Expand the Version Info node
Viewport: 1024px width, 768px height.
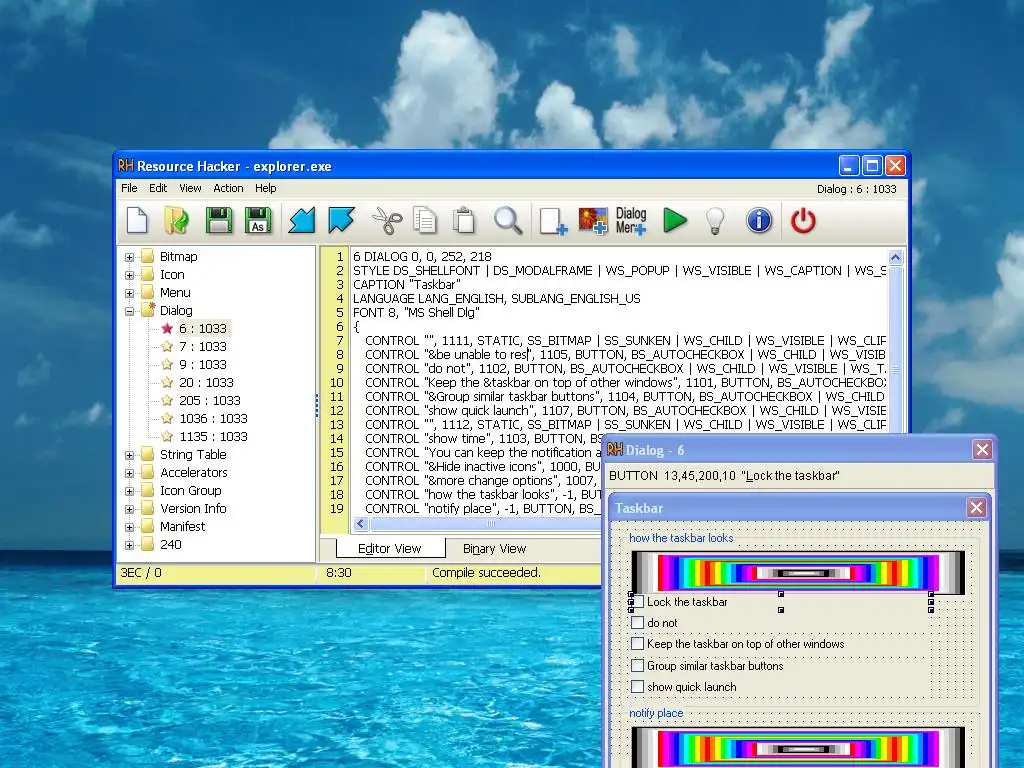click(129, 509)
